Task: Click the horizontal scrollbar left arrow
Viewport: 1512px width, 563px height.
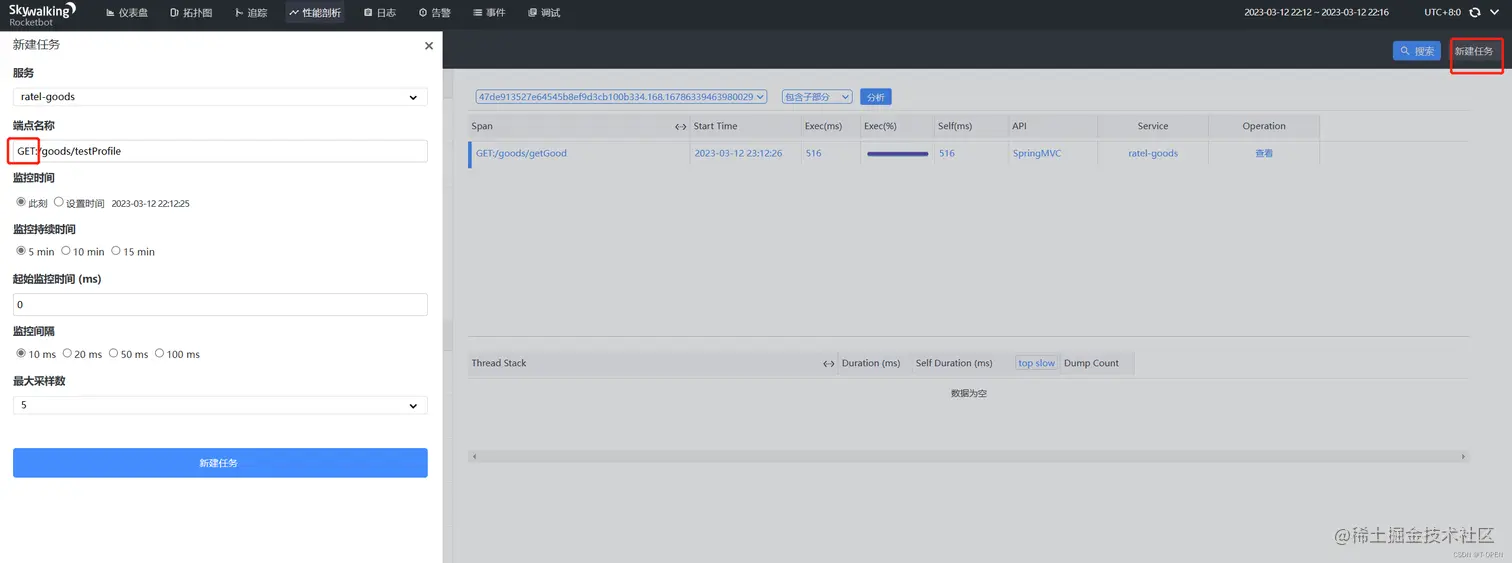Action: (473, 456)
